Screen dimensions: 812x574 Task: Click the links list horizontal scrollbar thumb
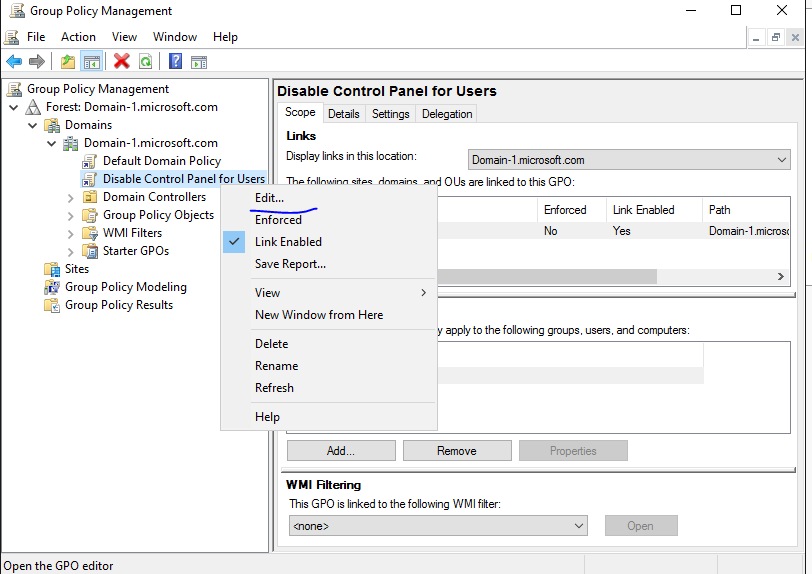[x=547, y=277]
